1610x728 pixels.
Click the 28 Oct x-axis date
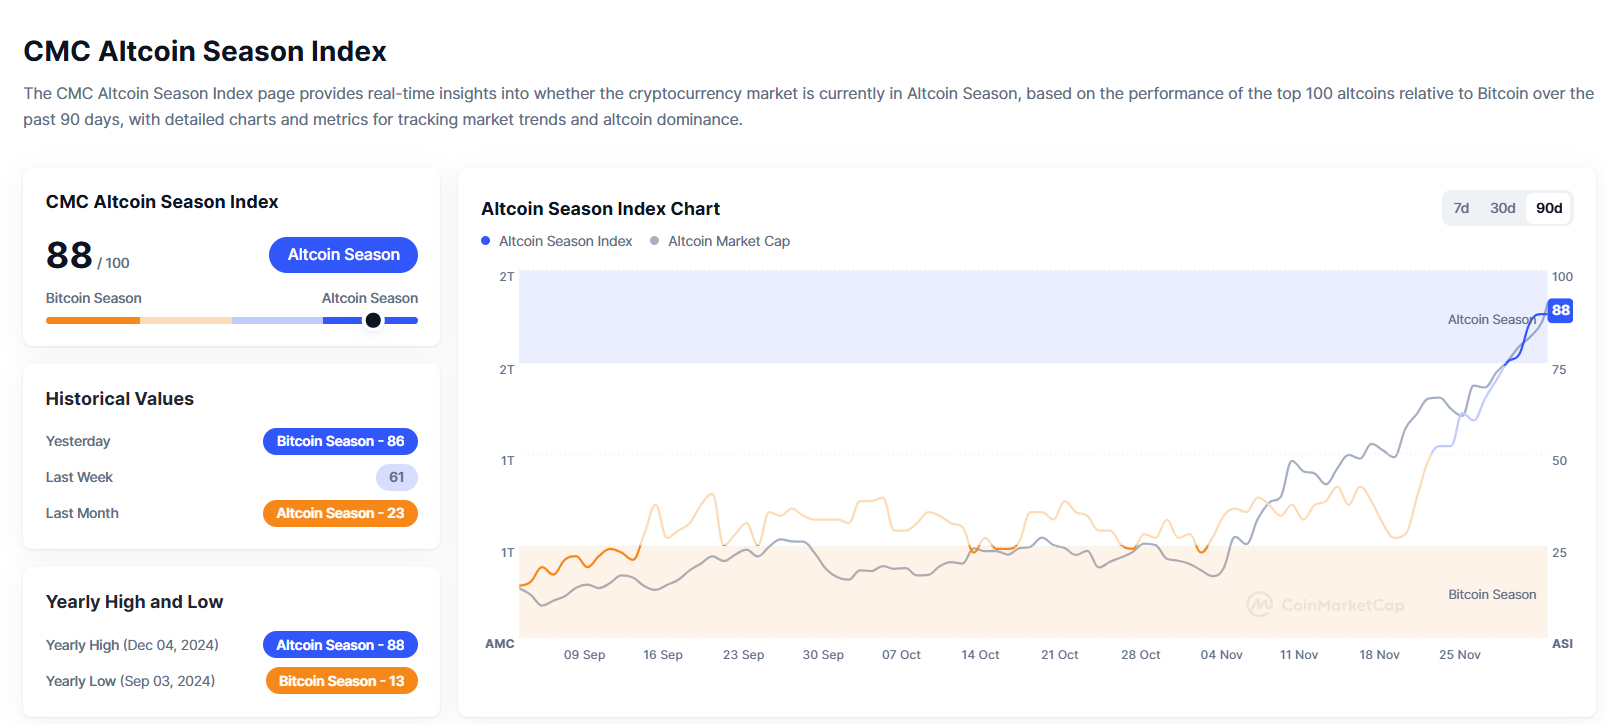click(1140, 655)
